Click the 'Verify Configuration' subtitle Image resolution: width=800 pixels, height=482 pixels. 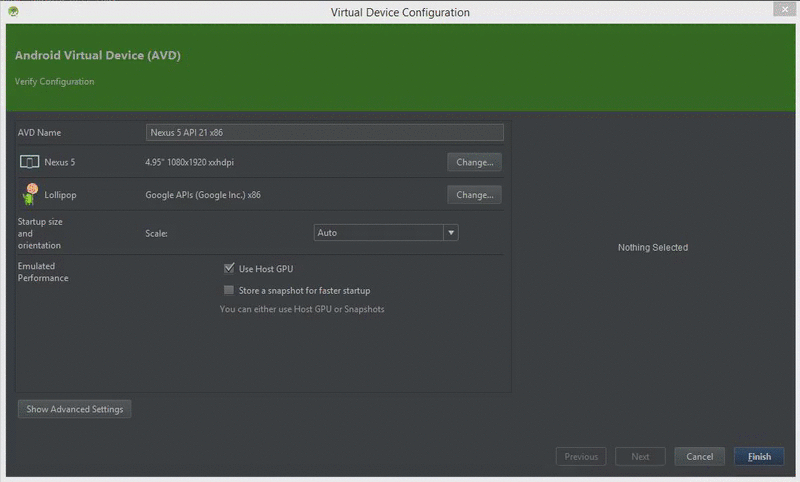55,82
